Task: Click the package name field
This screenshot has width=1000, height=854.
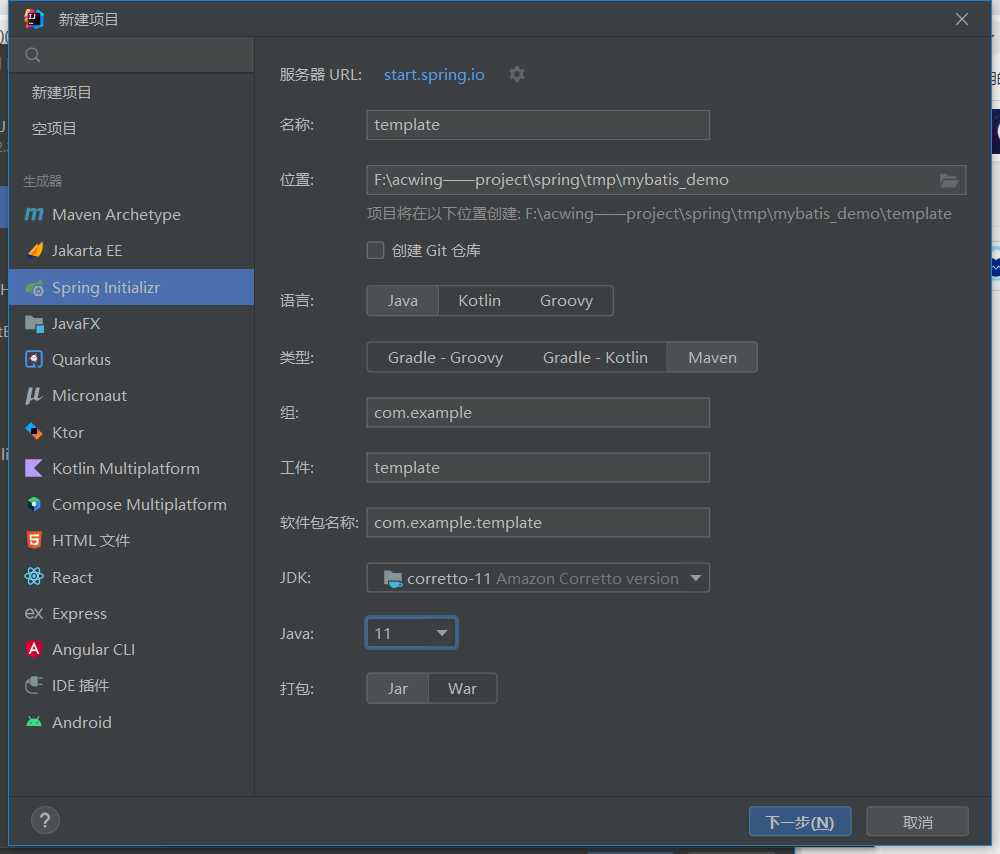Action: [x=538, y=522]
